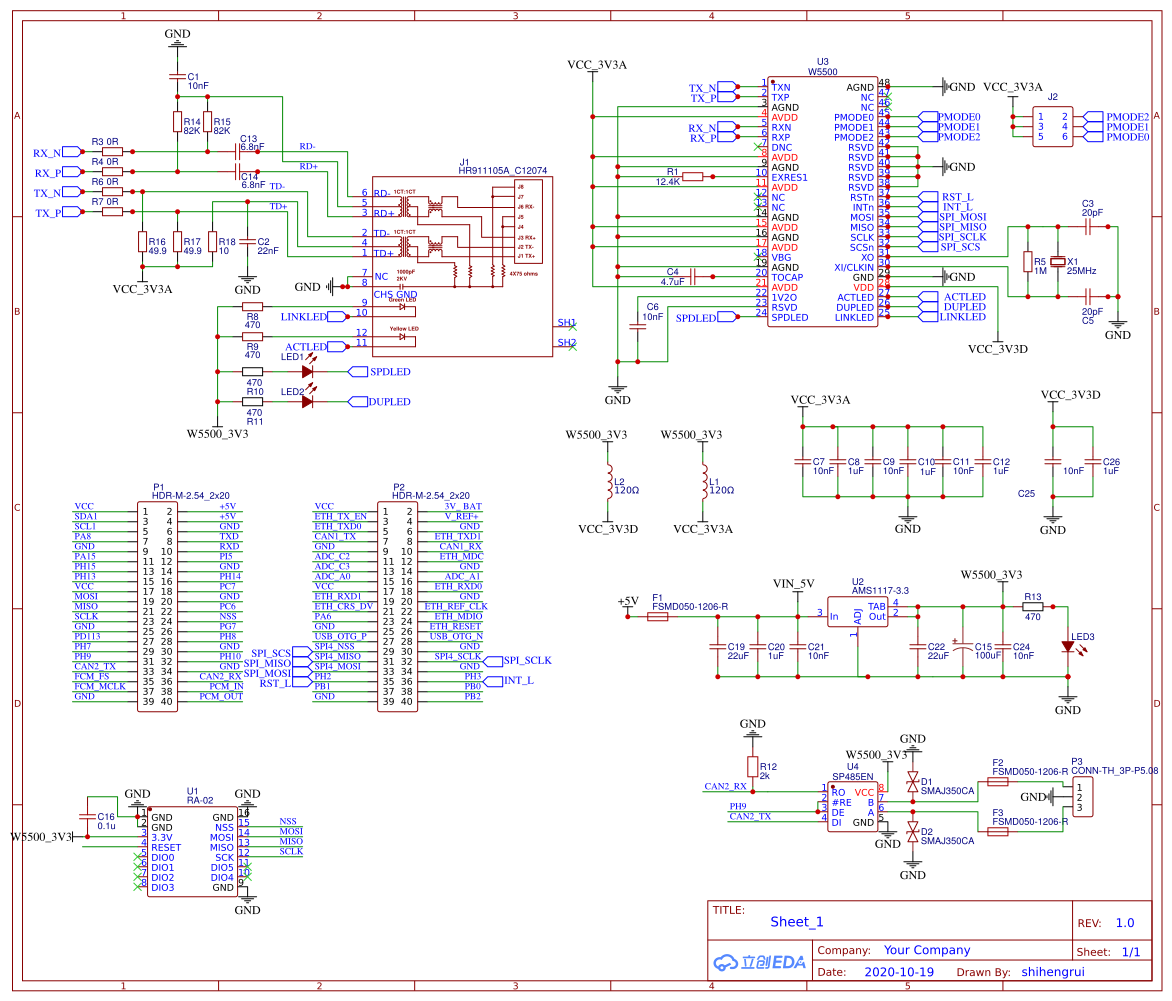
Task: Select resistor R12 2k
Action: click(x=753, y=766)
